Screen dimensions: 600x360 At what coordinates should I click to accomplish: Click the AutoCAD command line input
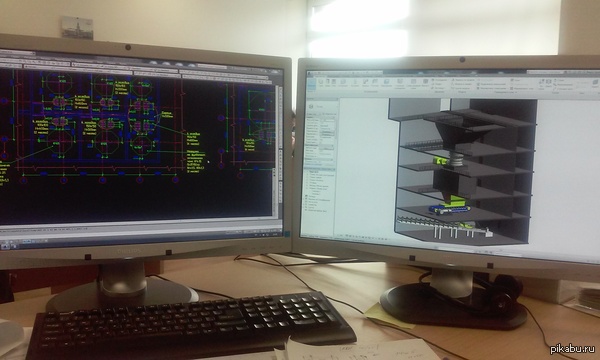click(138, 225)
